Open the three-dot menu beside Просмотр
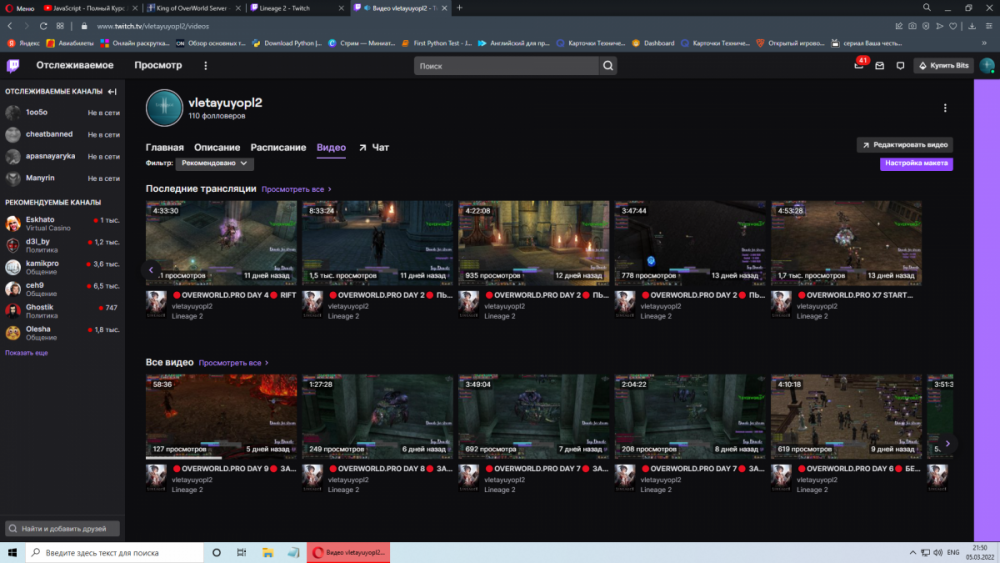This screenshot has height=563, width=1000. (205, 66)
